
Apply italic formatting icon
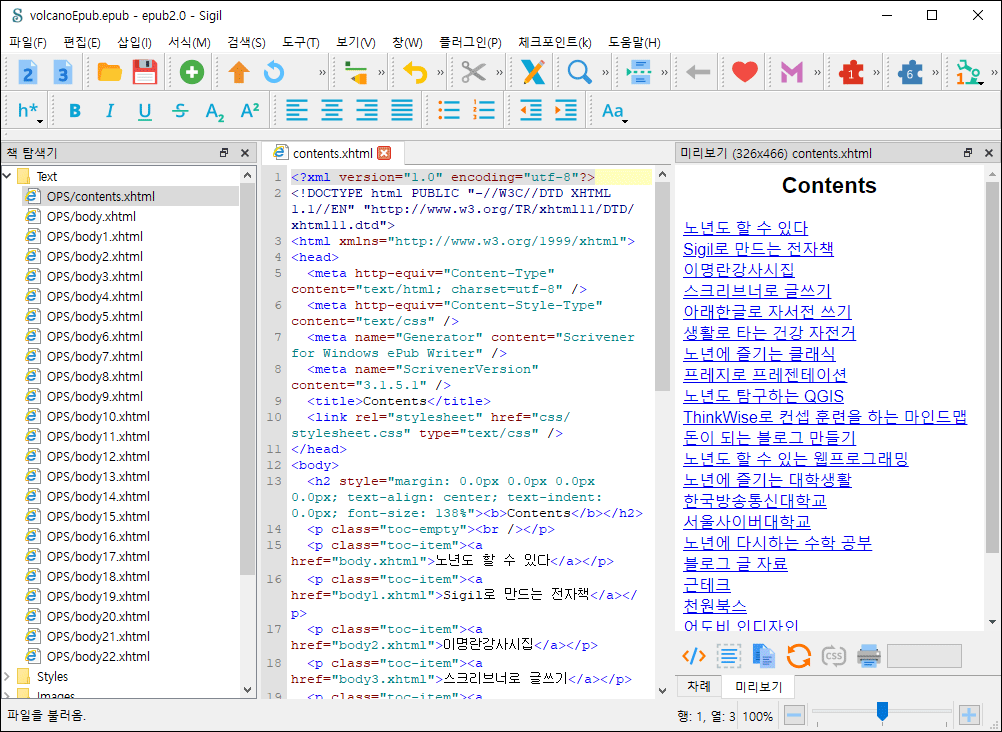109,111
